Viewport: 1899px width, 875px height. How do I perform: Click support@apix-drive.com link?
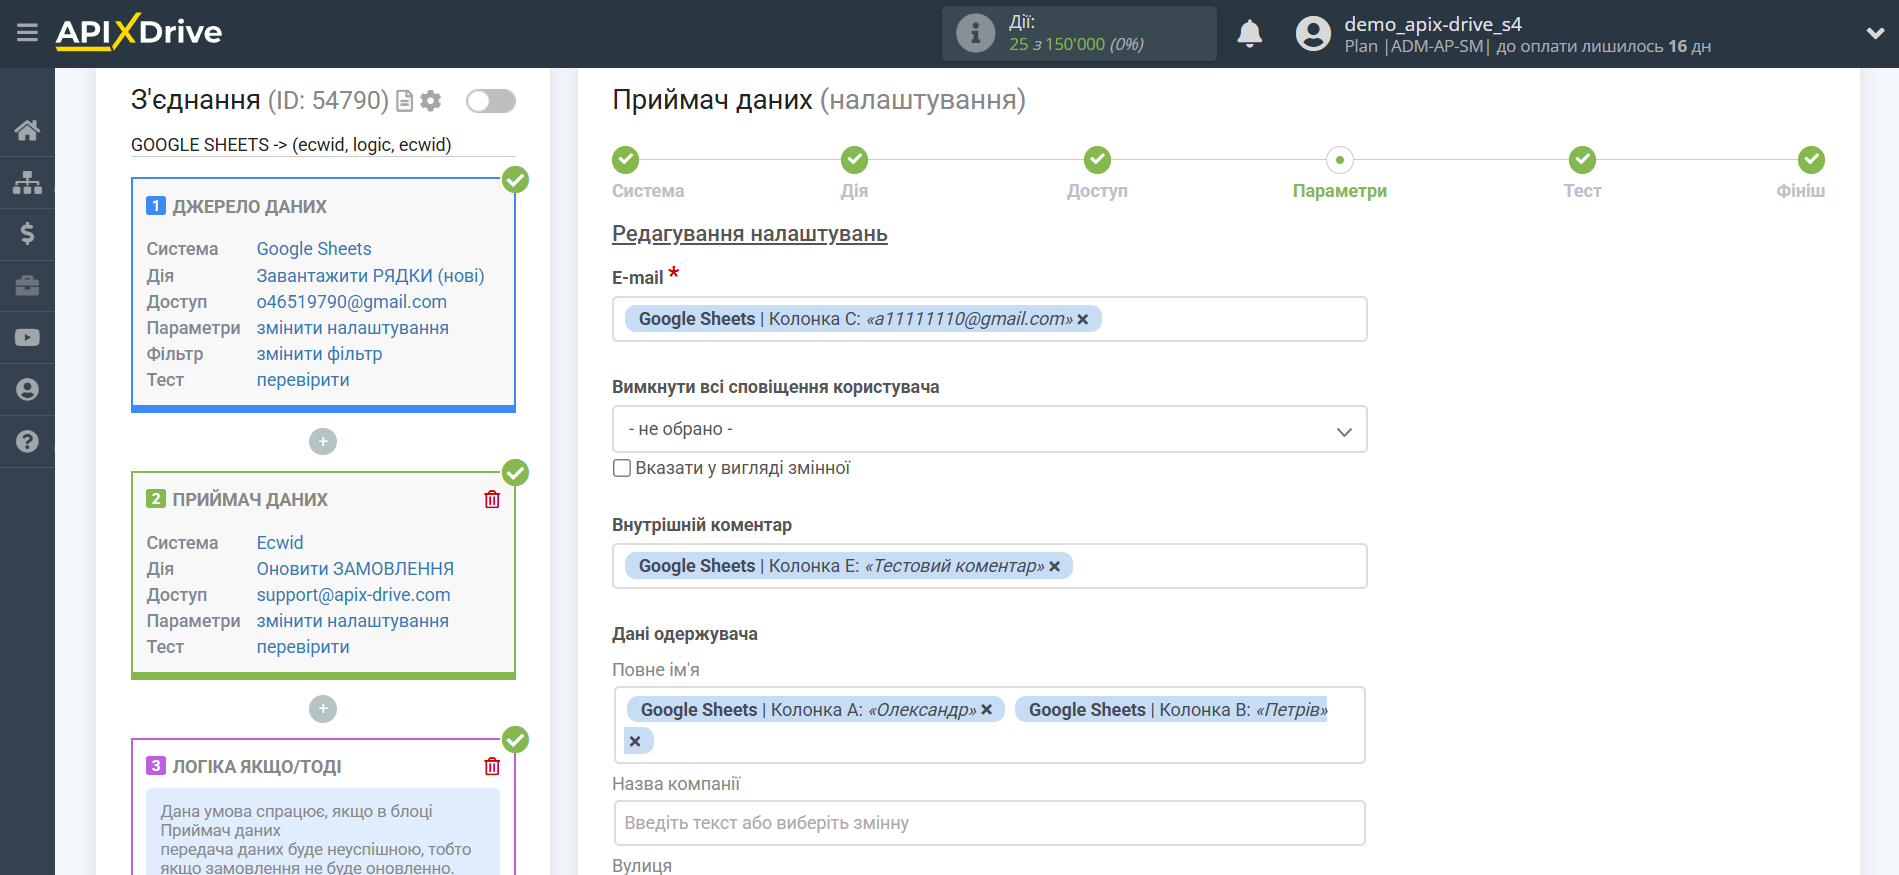pos(353,595)
